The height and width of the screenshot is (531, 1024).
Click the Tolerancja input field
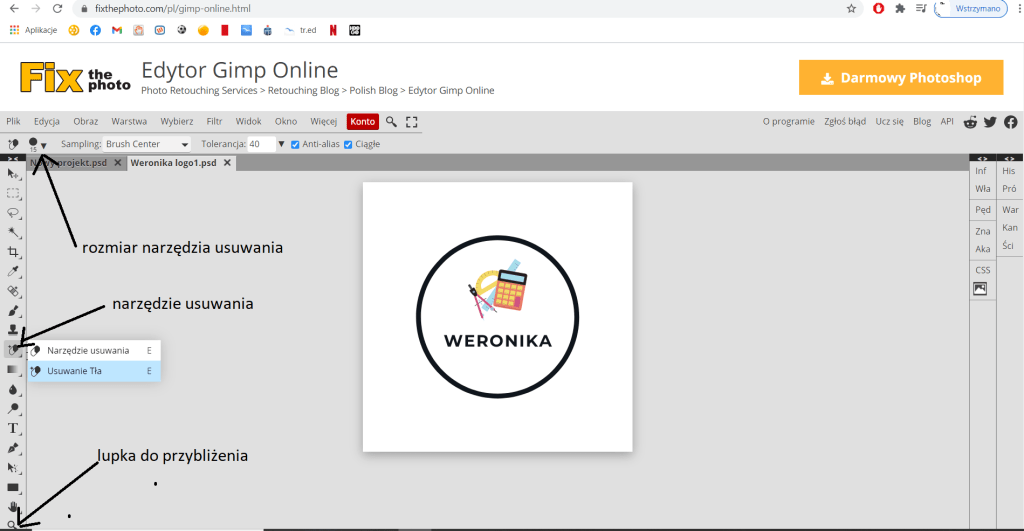pos(260,144)
